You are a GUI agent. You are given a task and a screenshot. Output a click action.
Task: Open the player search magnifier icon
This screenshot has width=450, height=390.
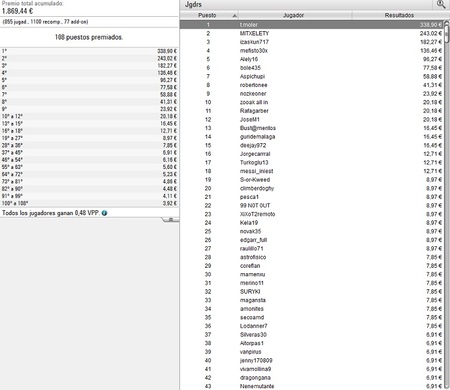point(441,4)
